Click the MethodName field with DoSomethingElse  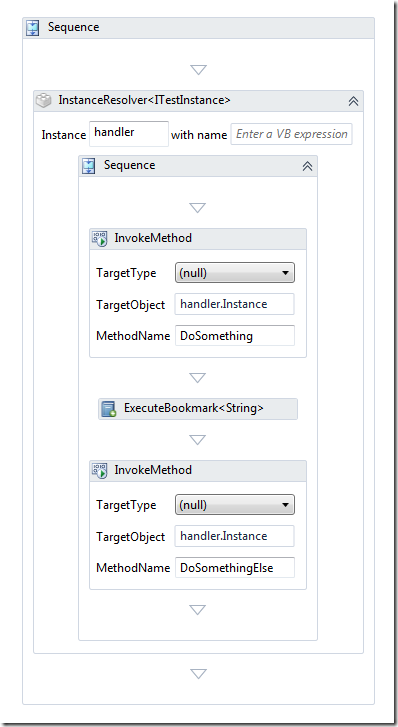(235, 568)
